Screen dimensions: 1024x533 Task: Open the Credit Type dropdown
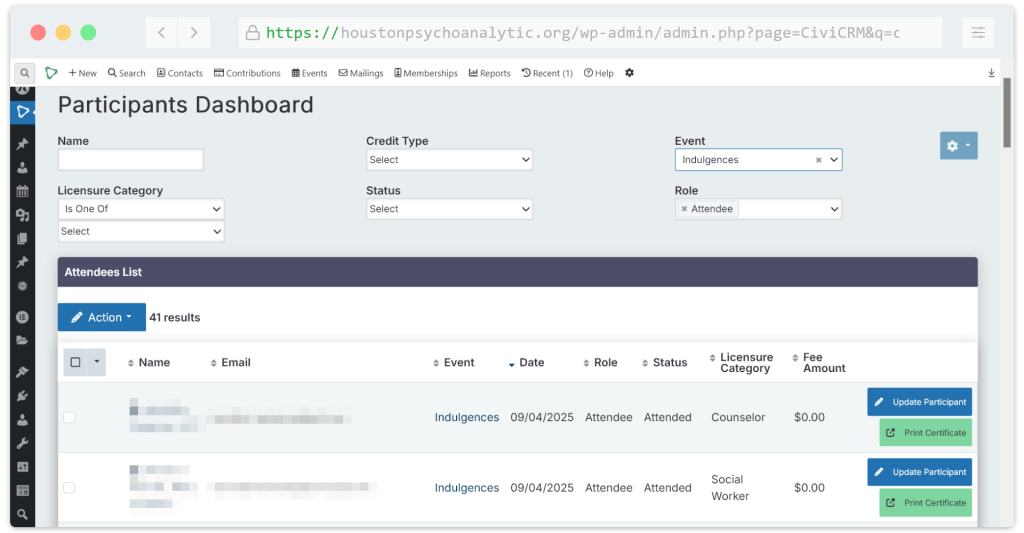[x=449, y=160]
